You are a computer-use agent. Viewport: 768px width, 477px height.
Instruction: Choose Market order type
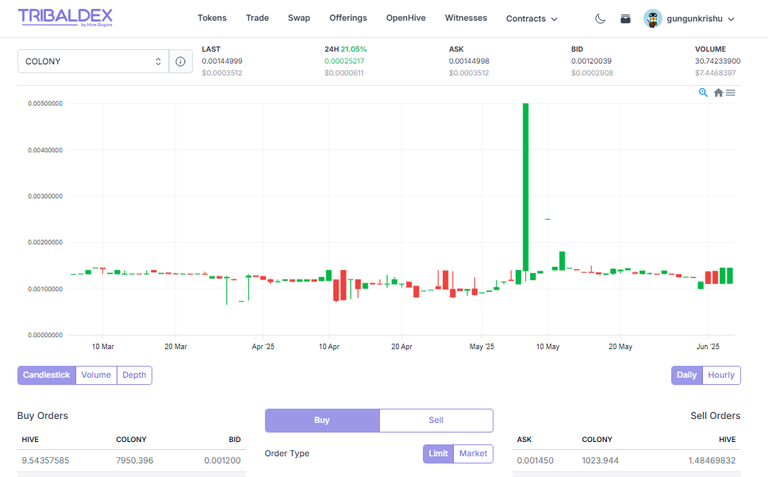click(x=473, y=453)
